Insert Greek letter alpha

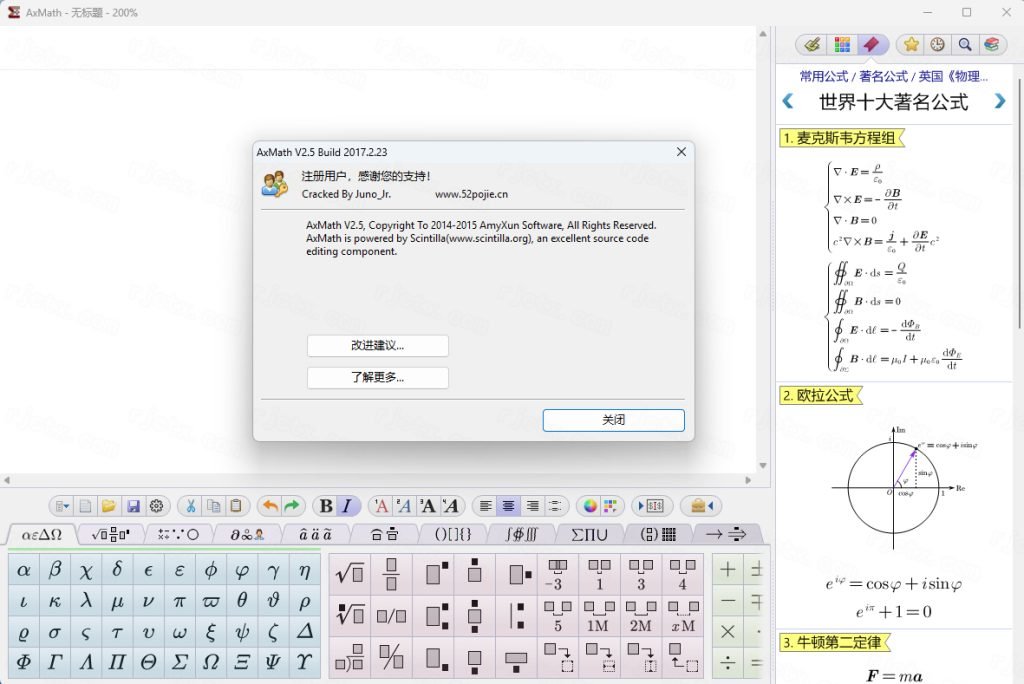[x=24, y=571]
